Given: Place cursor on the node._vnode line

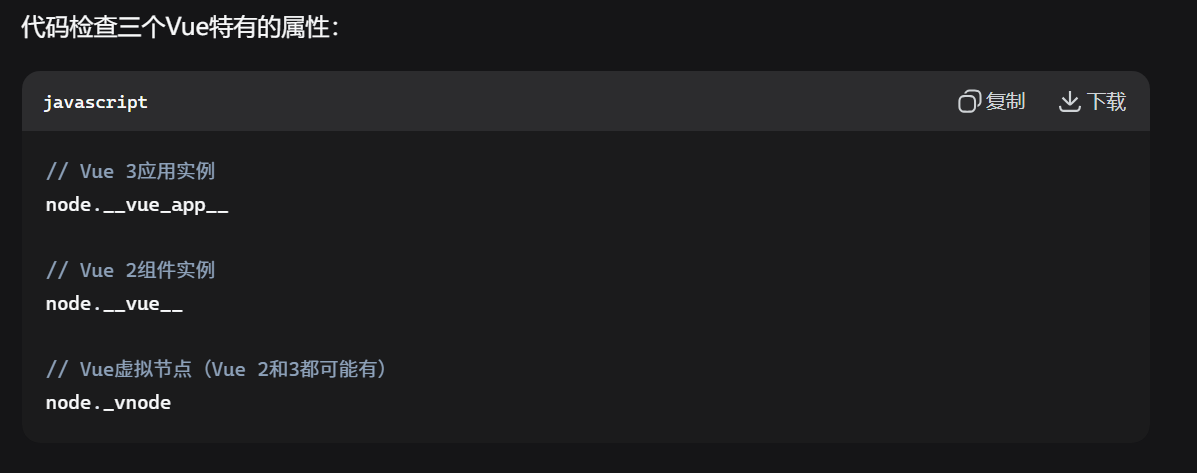Looking at the screenshot, I should [108, 403].
